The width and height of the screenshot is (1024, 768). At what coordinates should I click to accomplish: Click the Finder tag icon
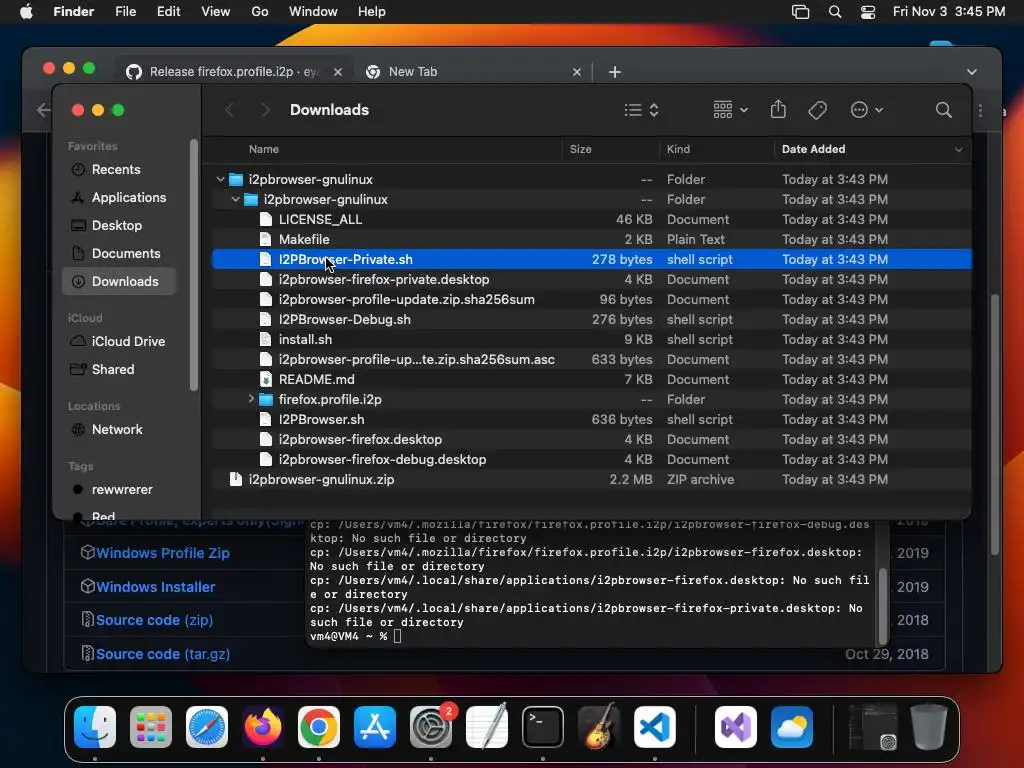[817, 110]
